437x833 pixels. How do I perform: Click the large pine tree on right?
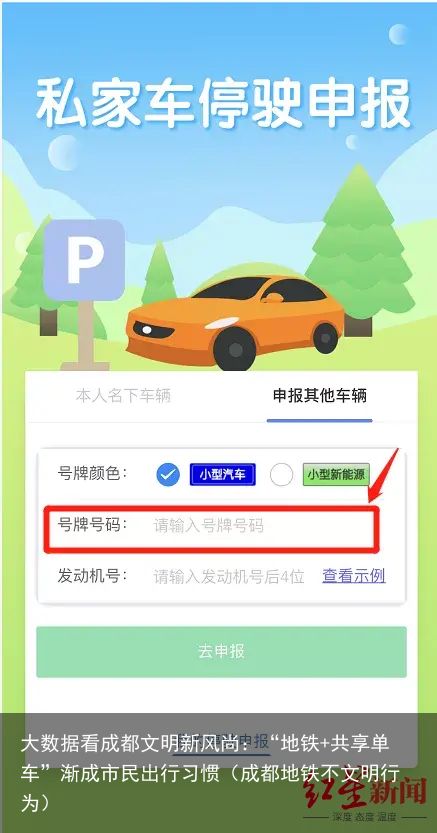tap(359, 250)
